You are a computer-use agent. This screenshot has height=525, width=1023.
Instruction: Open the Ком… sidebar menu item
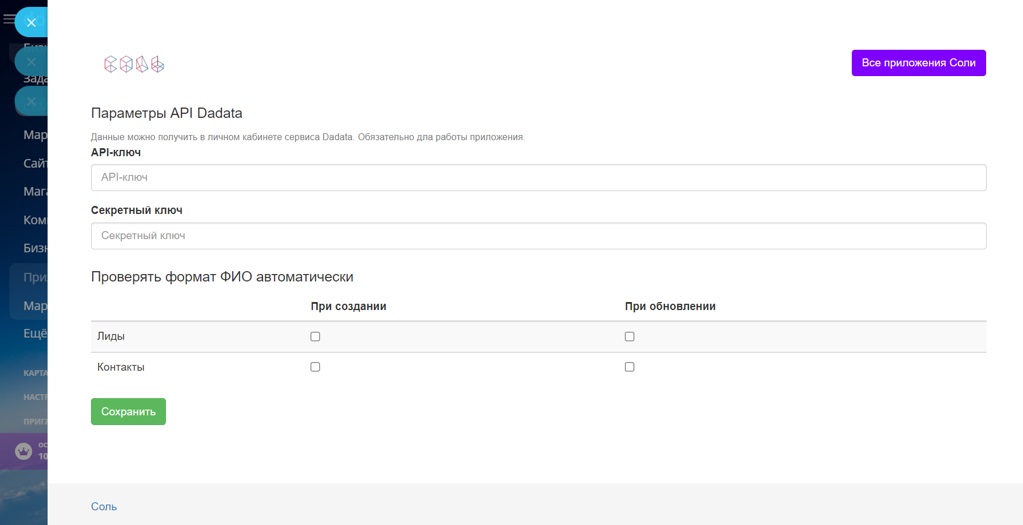[35, 220]
